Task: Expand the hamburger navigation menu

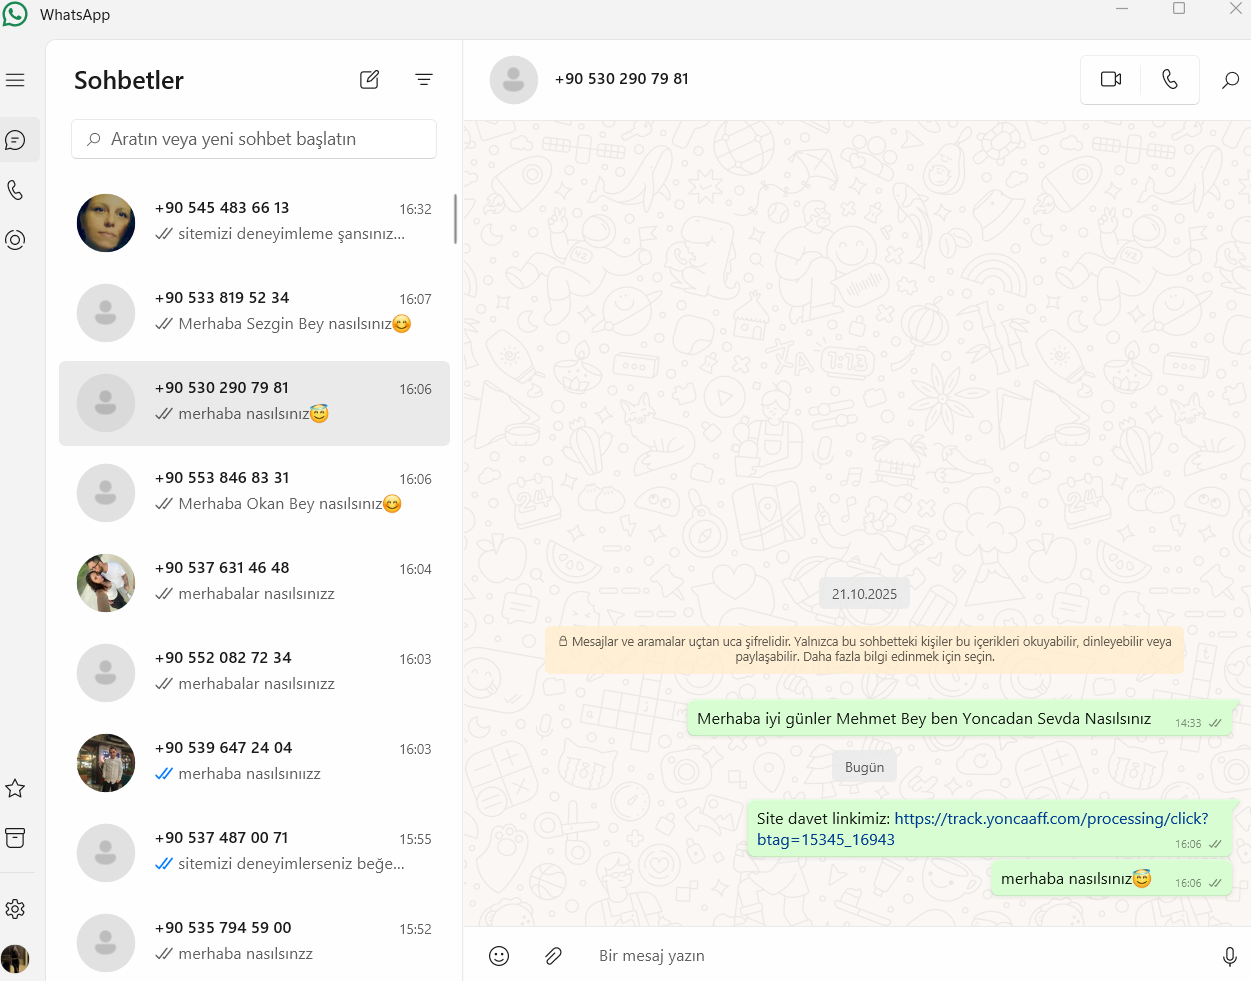Action: point(15,80)
